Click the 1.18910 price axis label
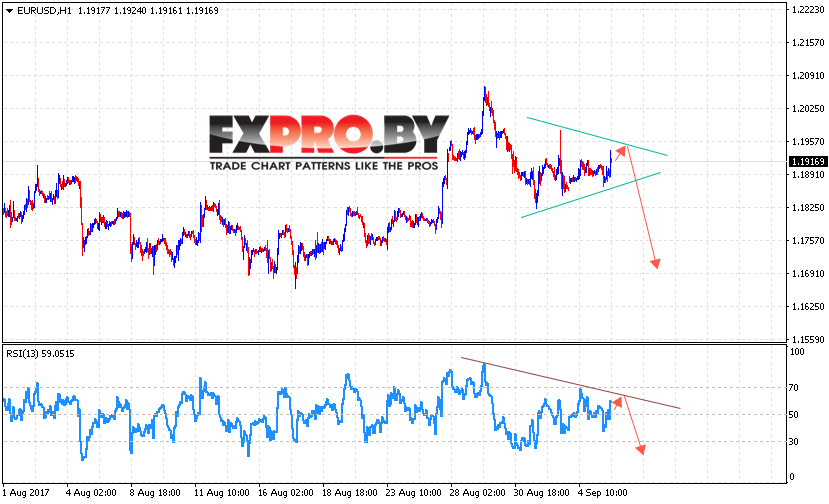Viewport: 829px width, 504px height. pos(808,175)
